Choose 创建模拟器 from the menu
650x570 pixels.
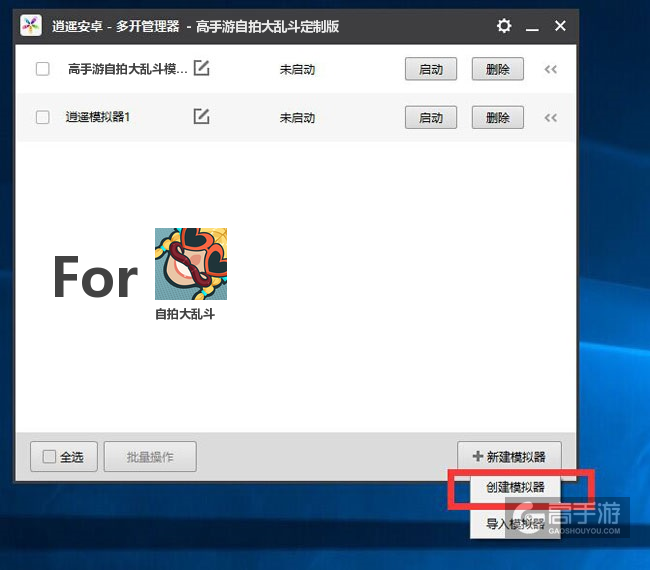515,488
